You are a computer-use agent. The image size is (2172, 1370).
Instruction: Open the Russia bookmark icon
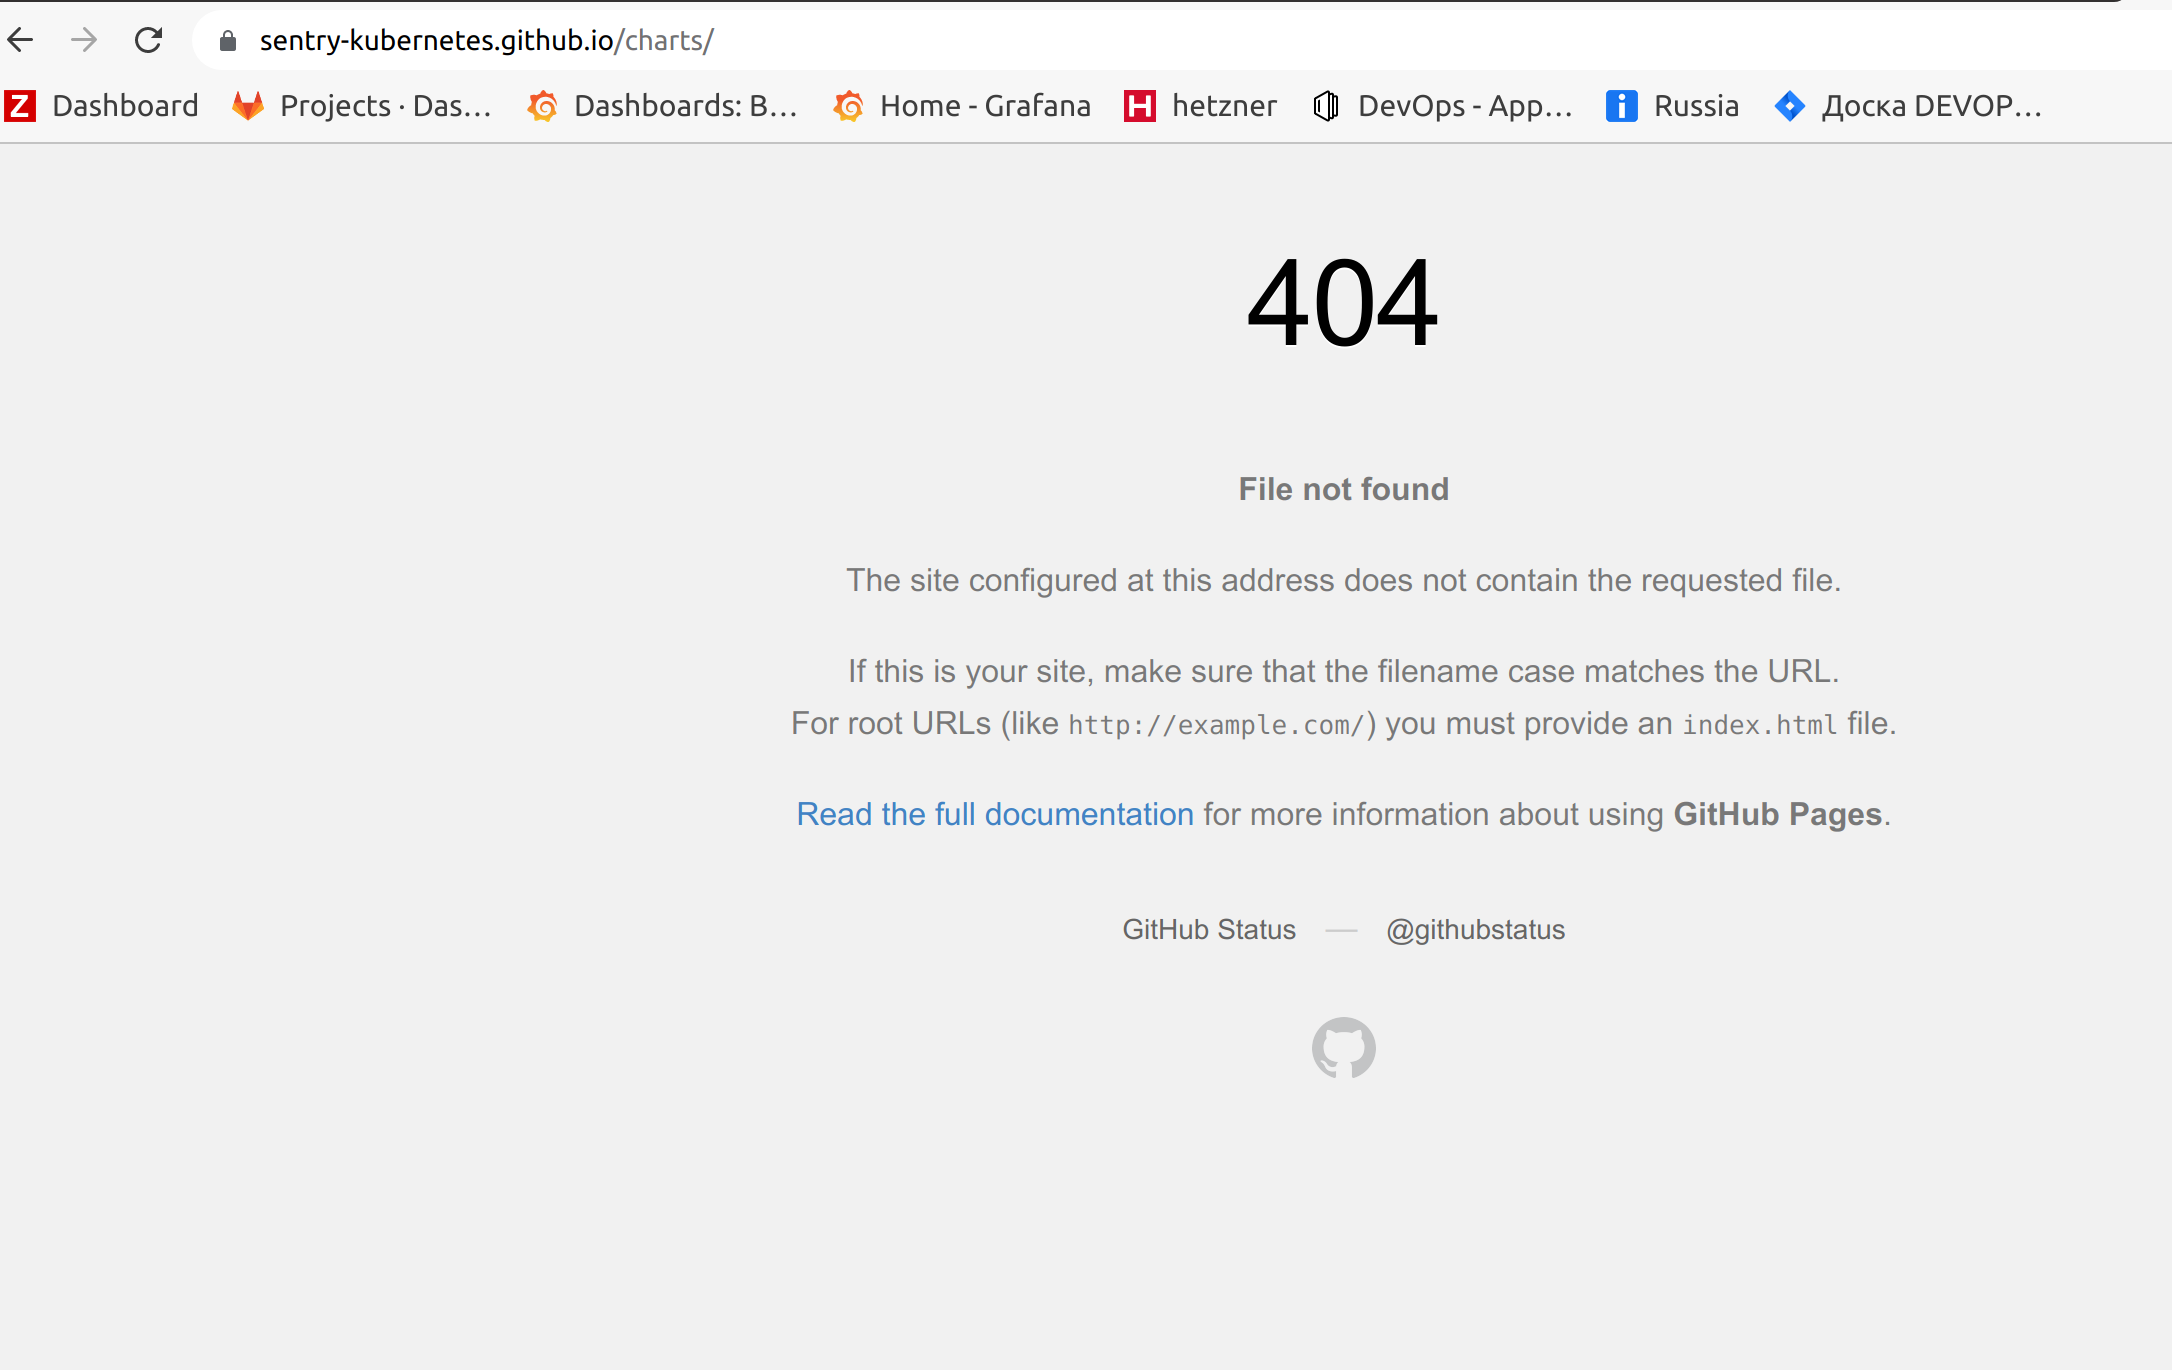1622,105
